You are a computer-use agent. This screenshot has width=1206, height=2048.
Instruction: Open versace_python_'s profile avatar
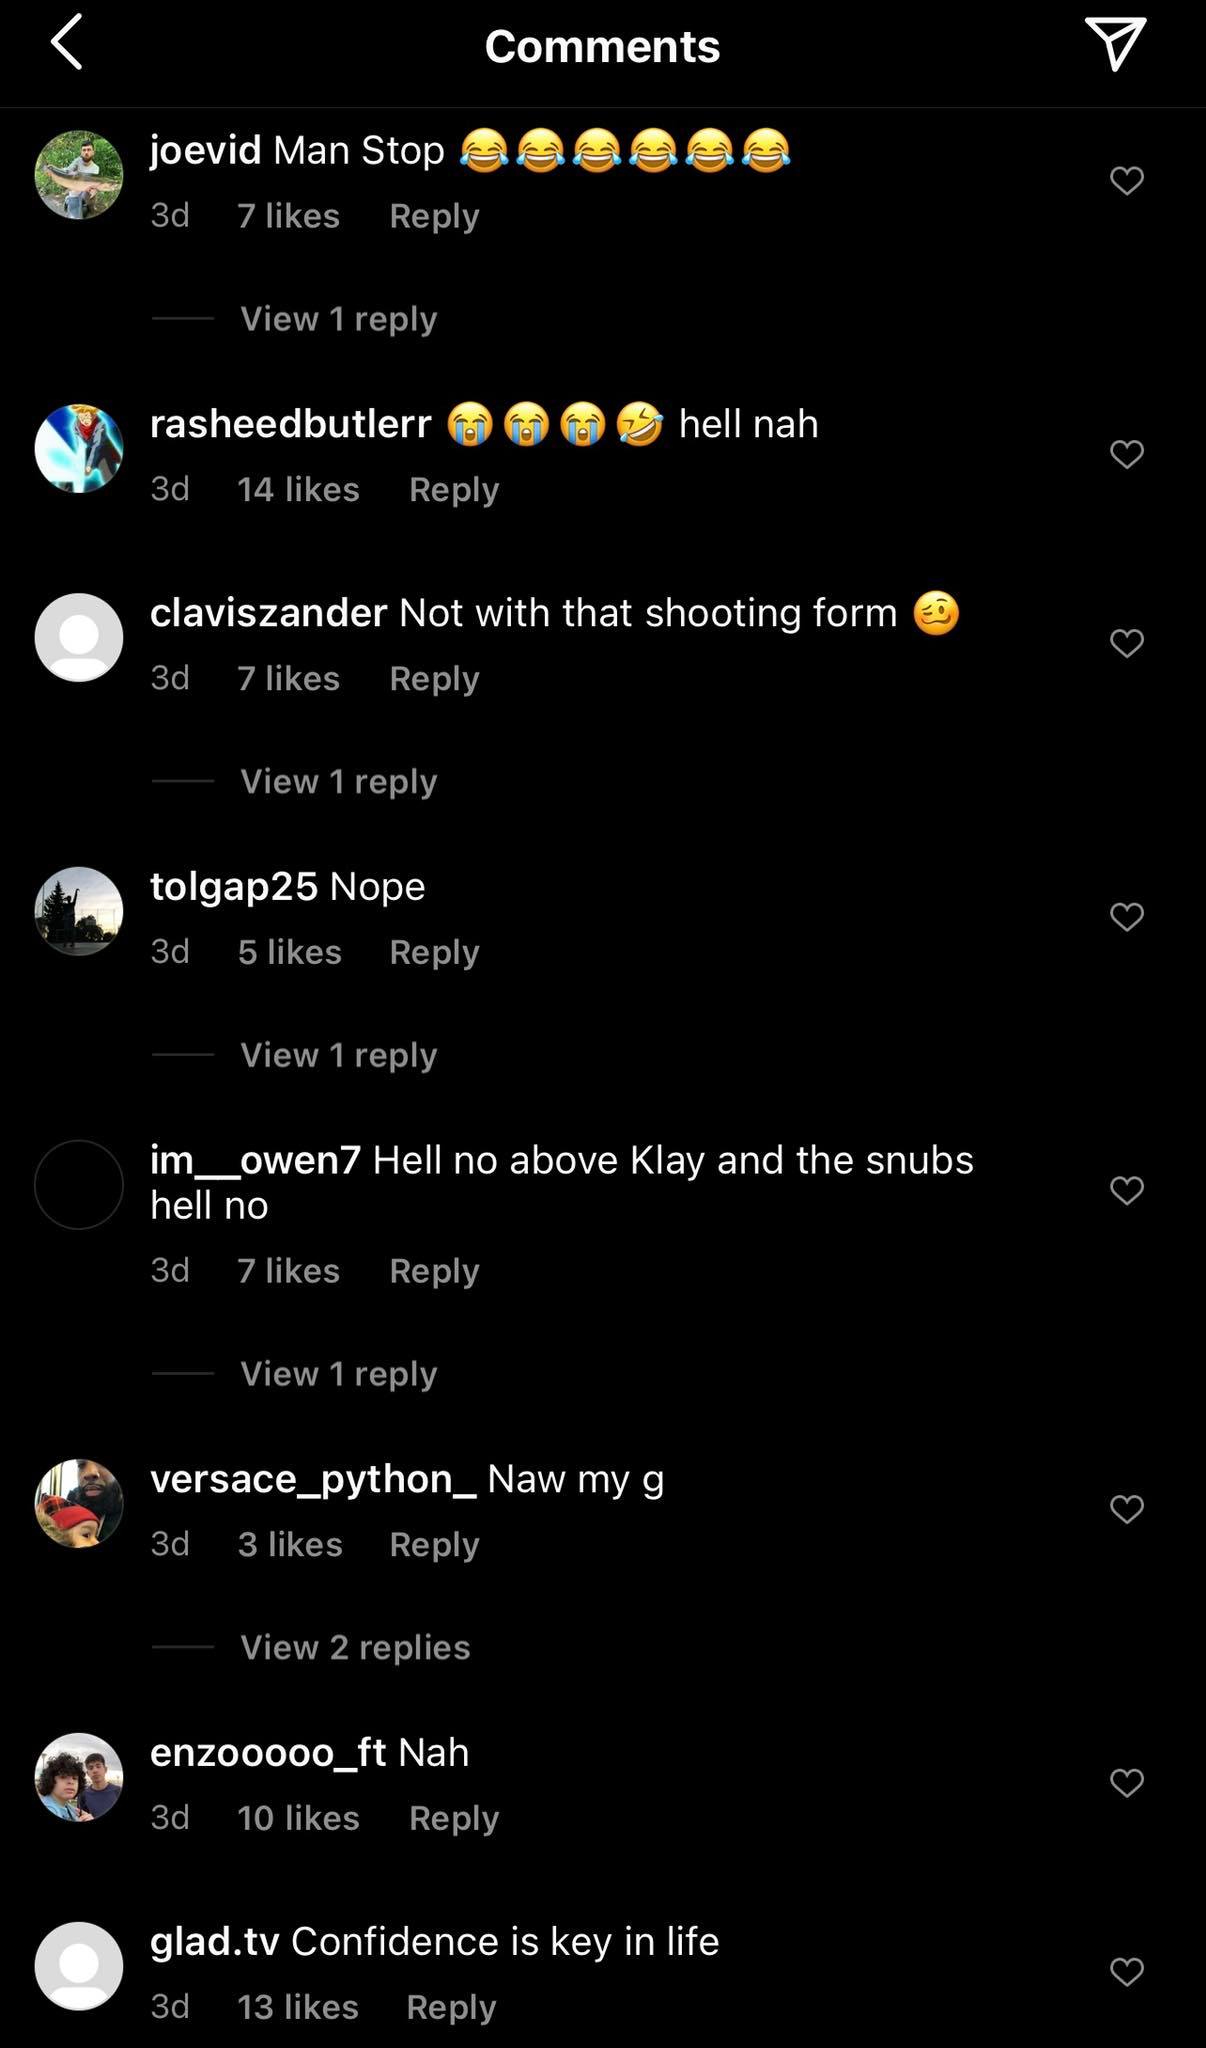pos(79,1503)
